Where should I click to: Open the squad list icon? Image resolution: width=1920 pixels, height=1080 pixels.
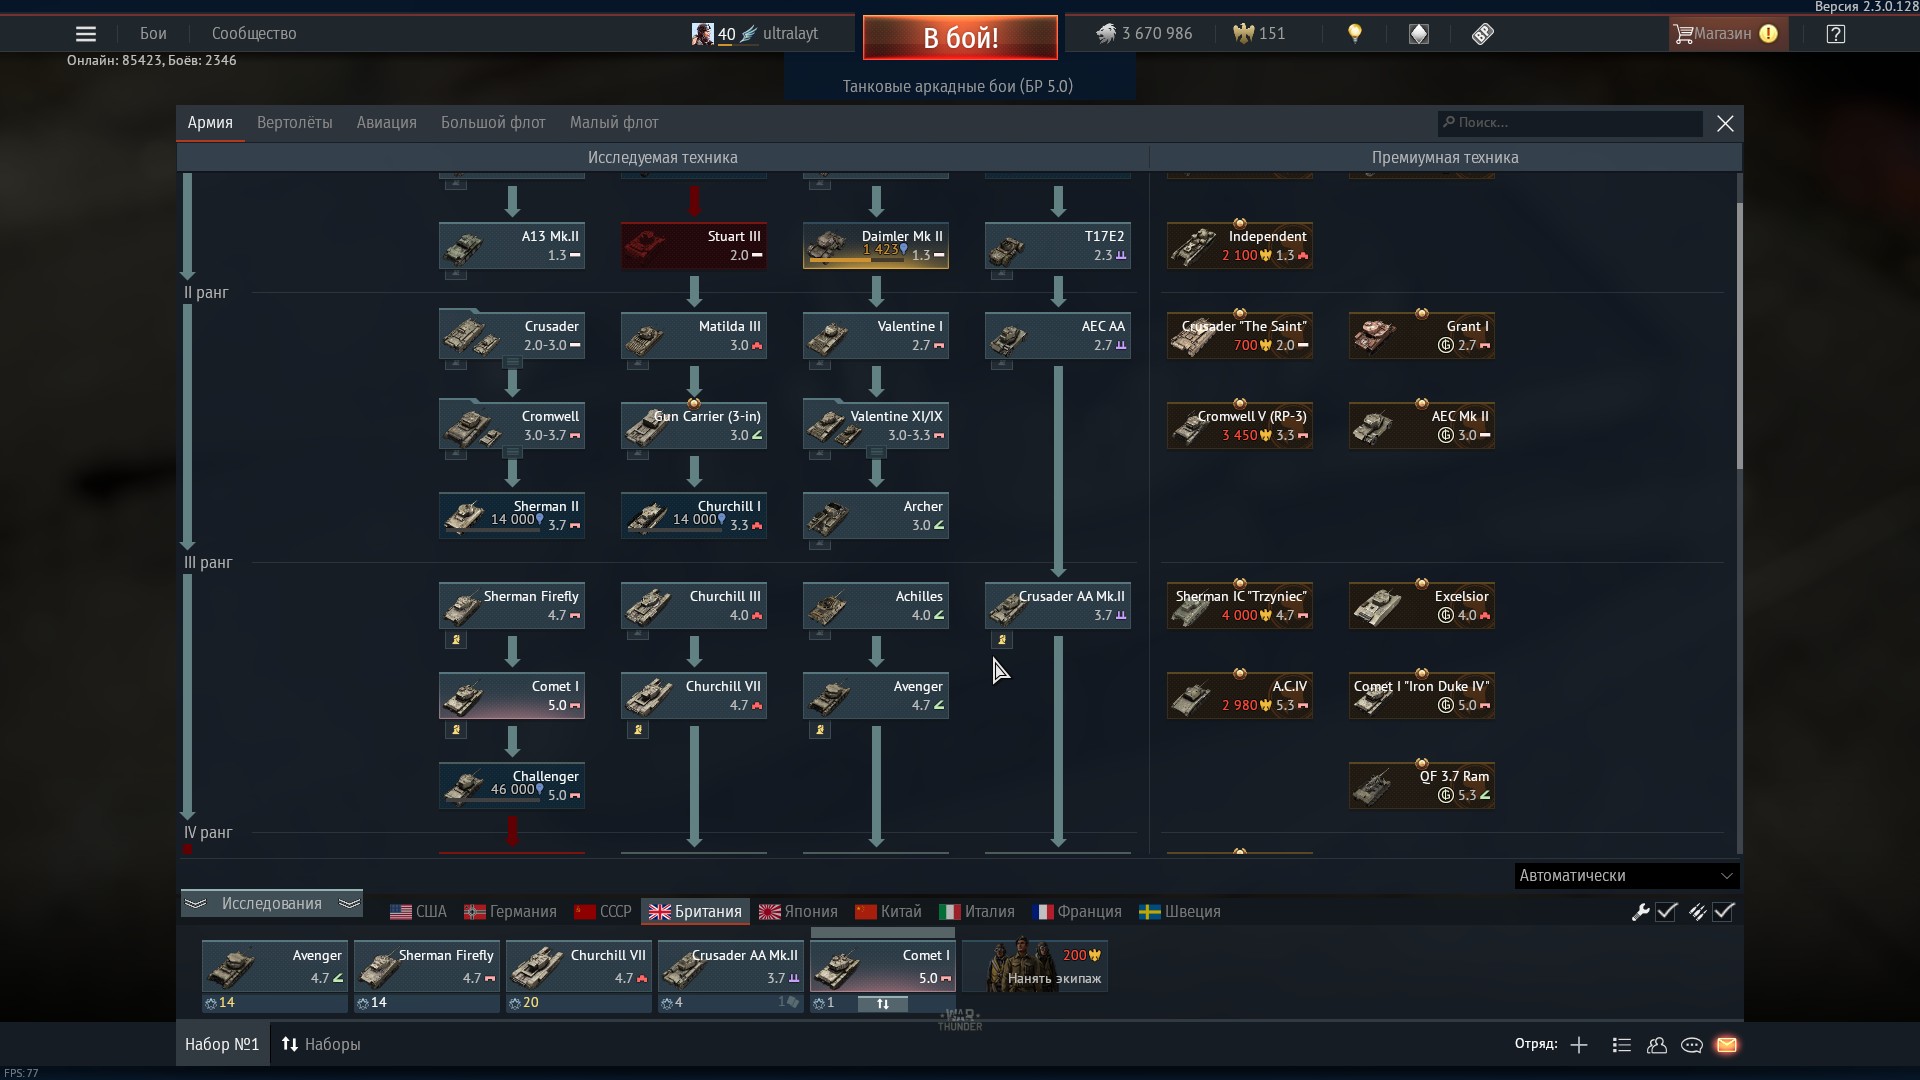click(1622, 1045)
